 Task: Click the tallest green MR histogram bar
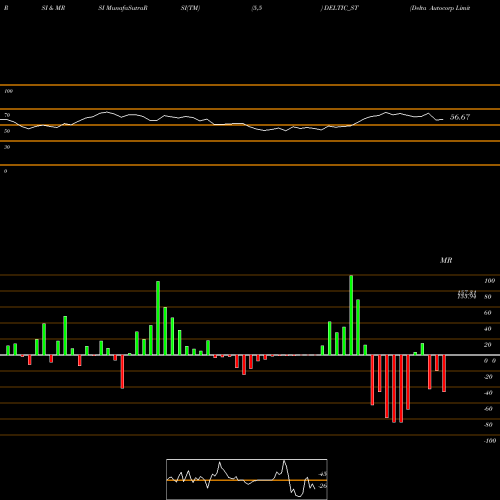coord(351,315)
